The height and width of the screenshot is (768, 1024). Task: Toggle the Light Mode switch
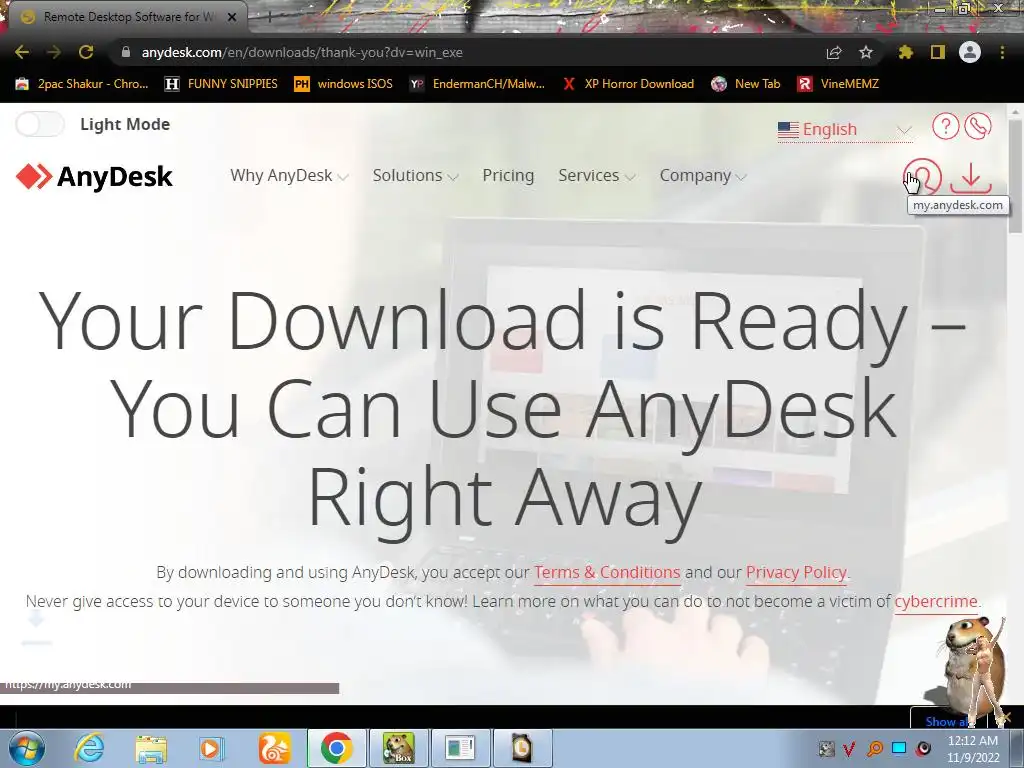[x=40, y=124]
